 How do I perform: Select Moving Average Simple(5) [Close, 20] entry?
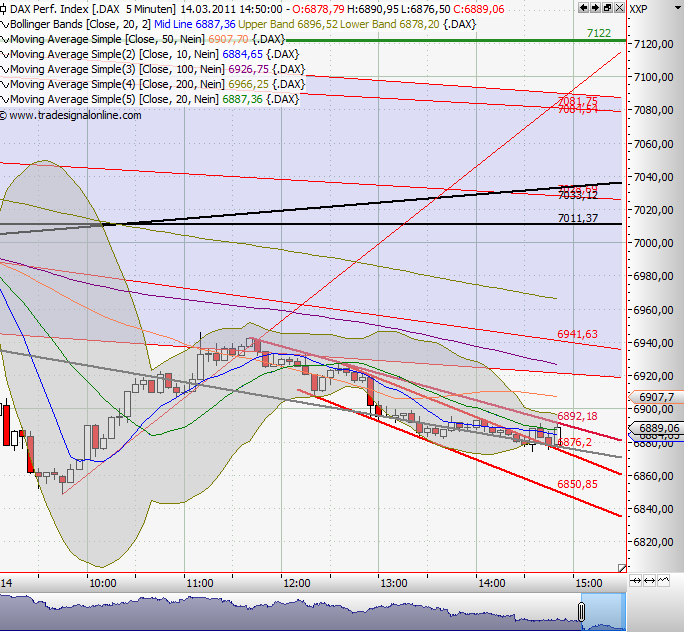(114, 99)
